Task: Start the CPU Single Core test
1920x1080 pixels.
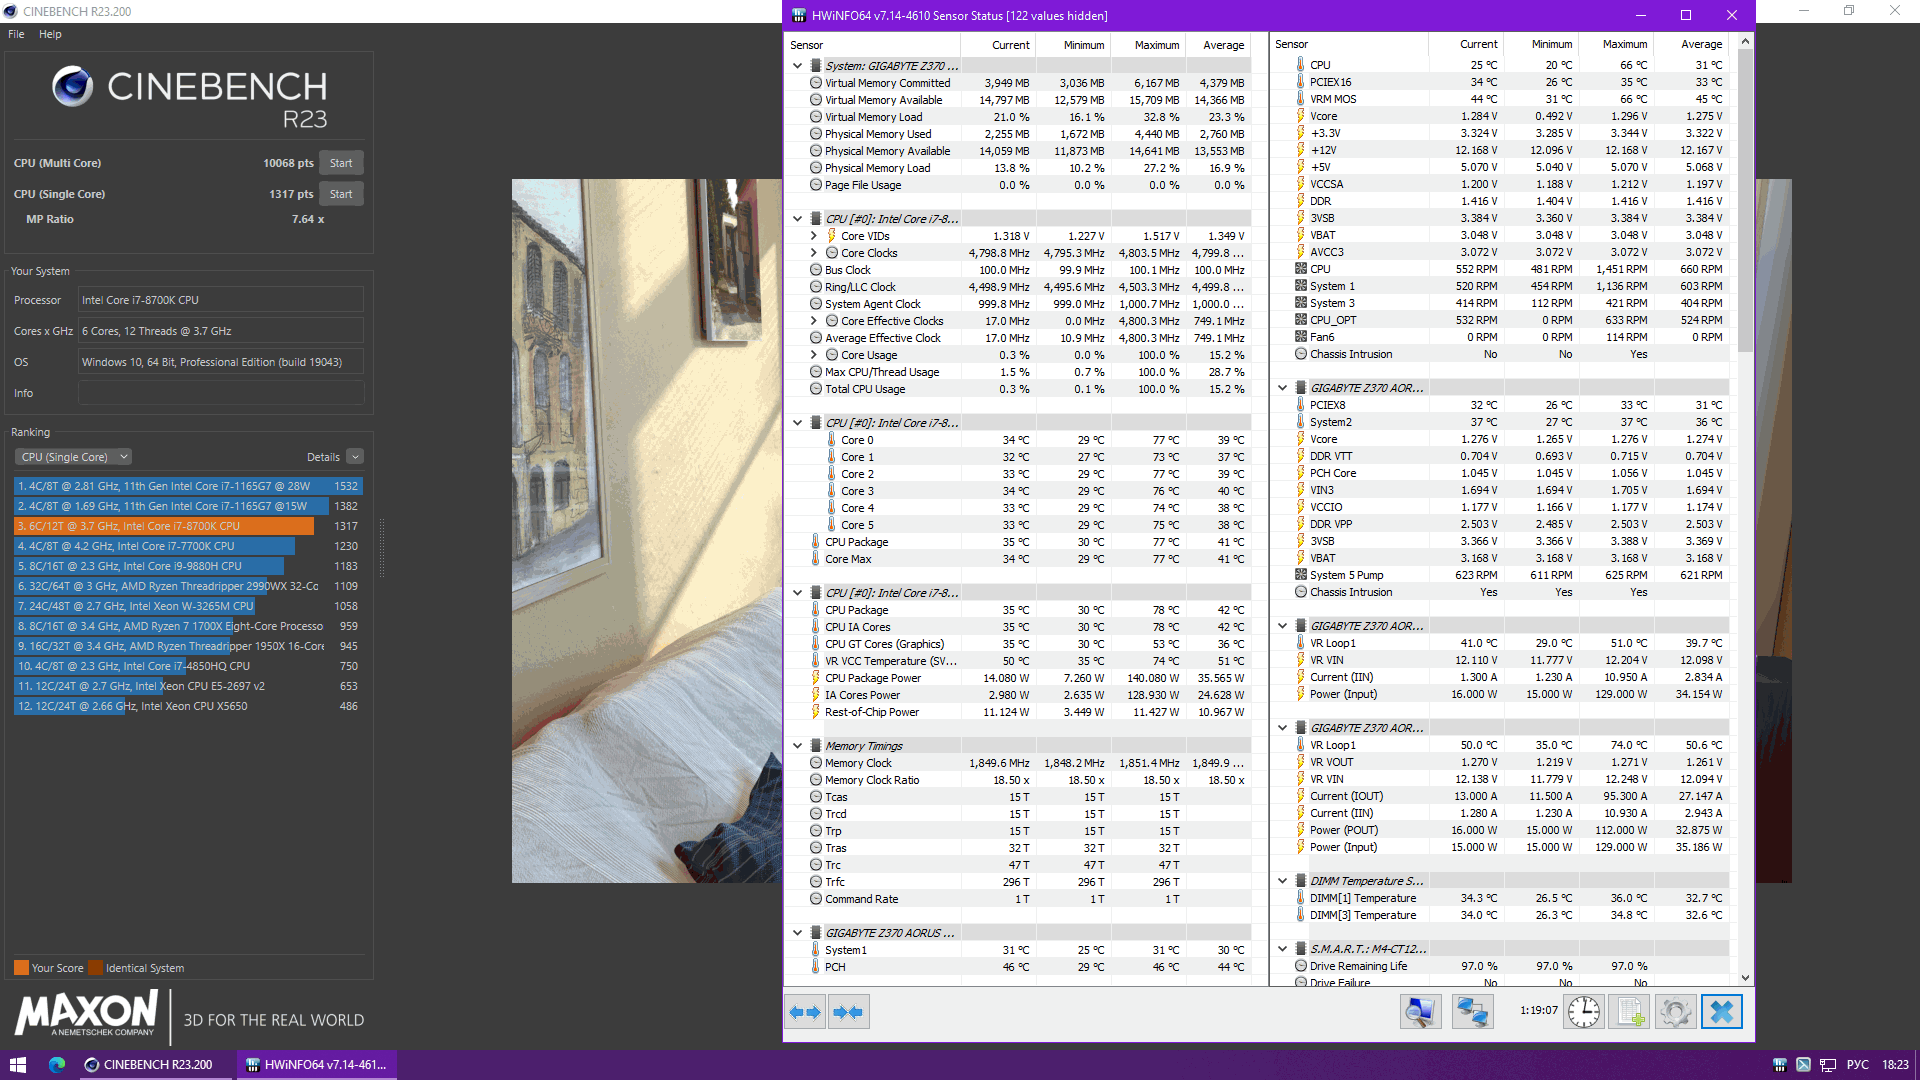Action: pyautogui.click(x=341, y=194)
